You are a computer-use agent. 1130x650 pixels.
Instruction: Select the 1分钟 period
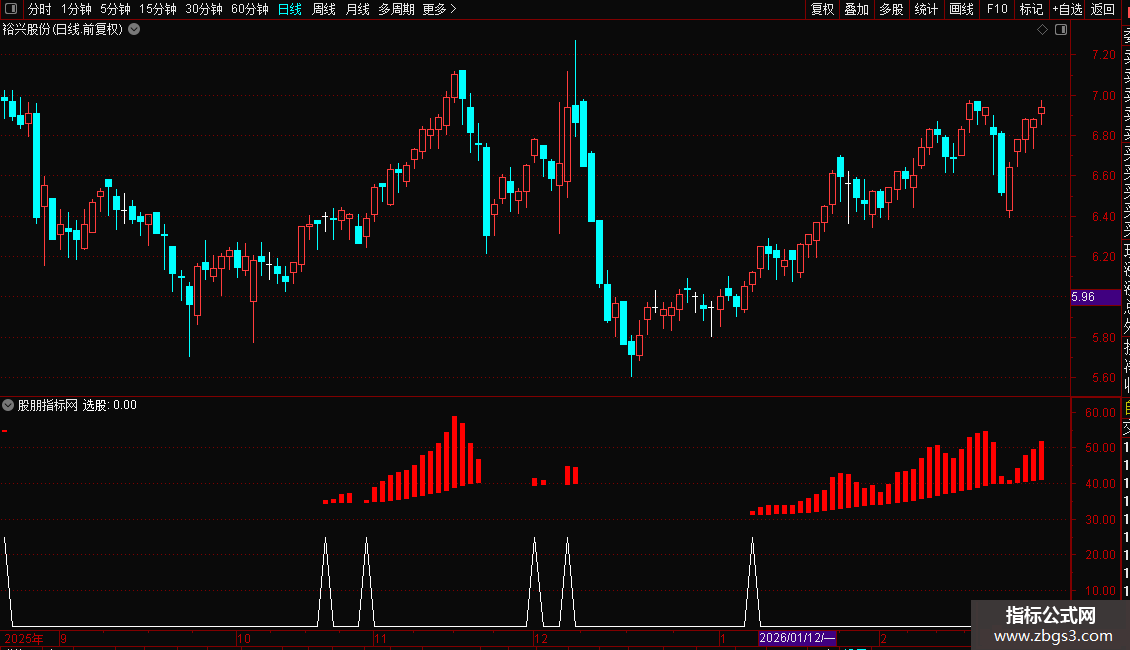point(76,9)
